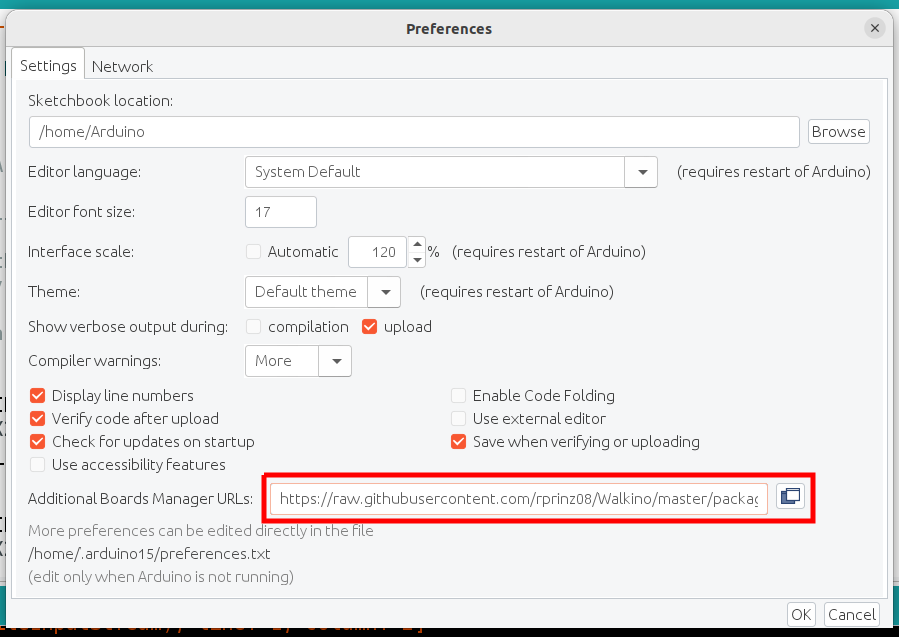This screenshot has width=899, height=637.
Task: Disable verbose output during upload
Action: [x=369, y=327]
